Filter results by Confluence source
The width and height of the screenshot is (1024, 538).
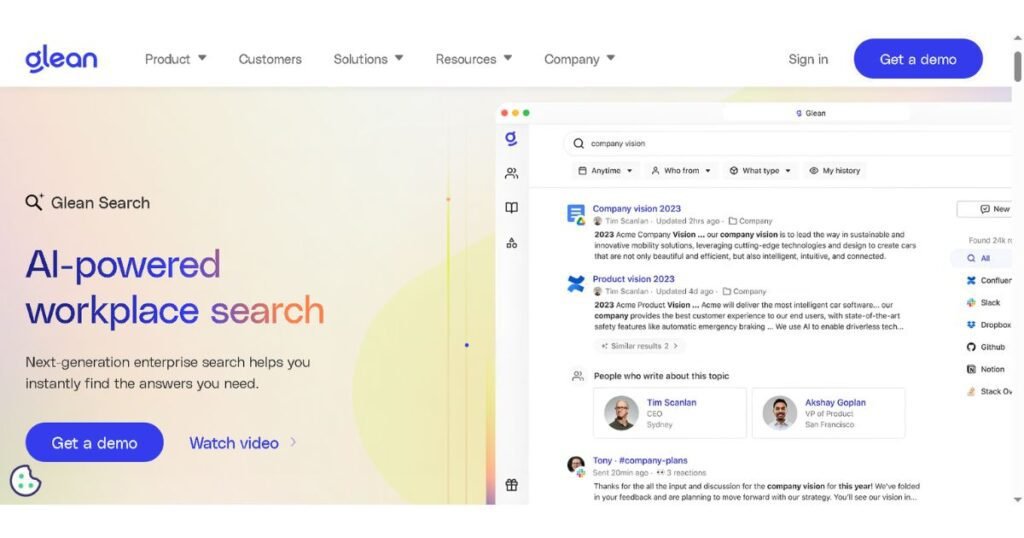(989, 280)
